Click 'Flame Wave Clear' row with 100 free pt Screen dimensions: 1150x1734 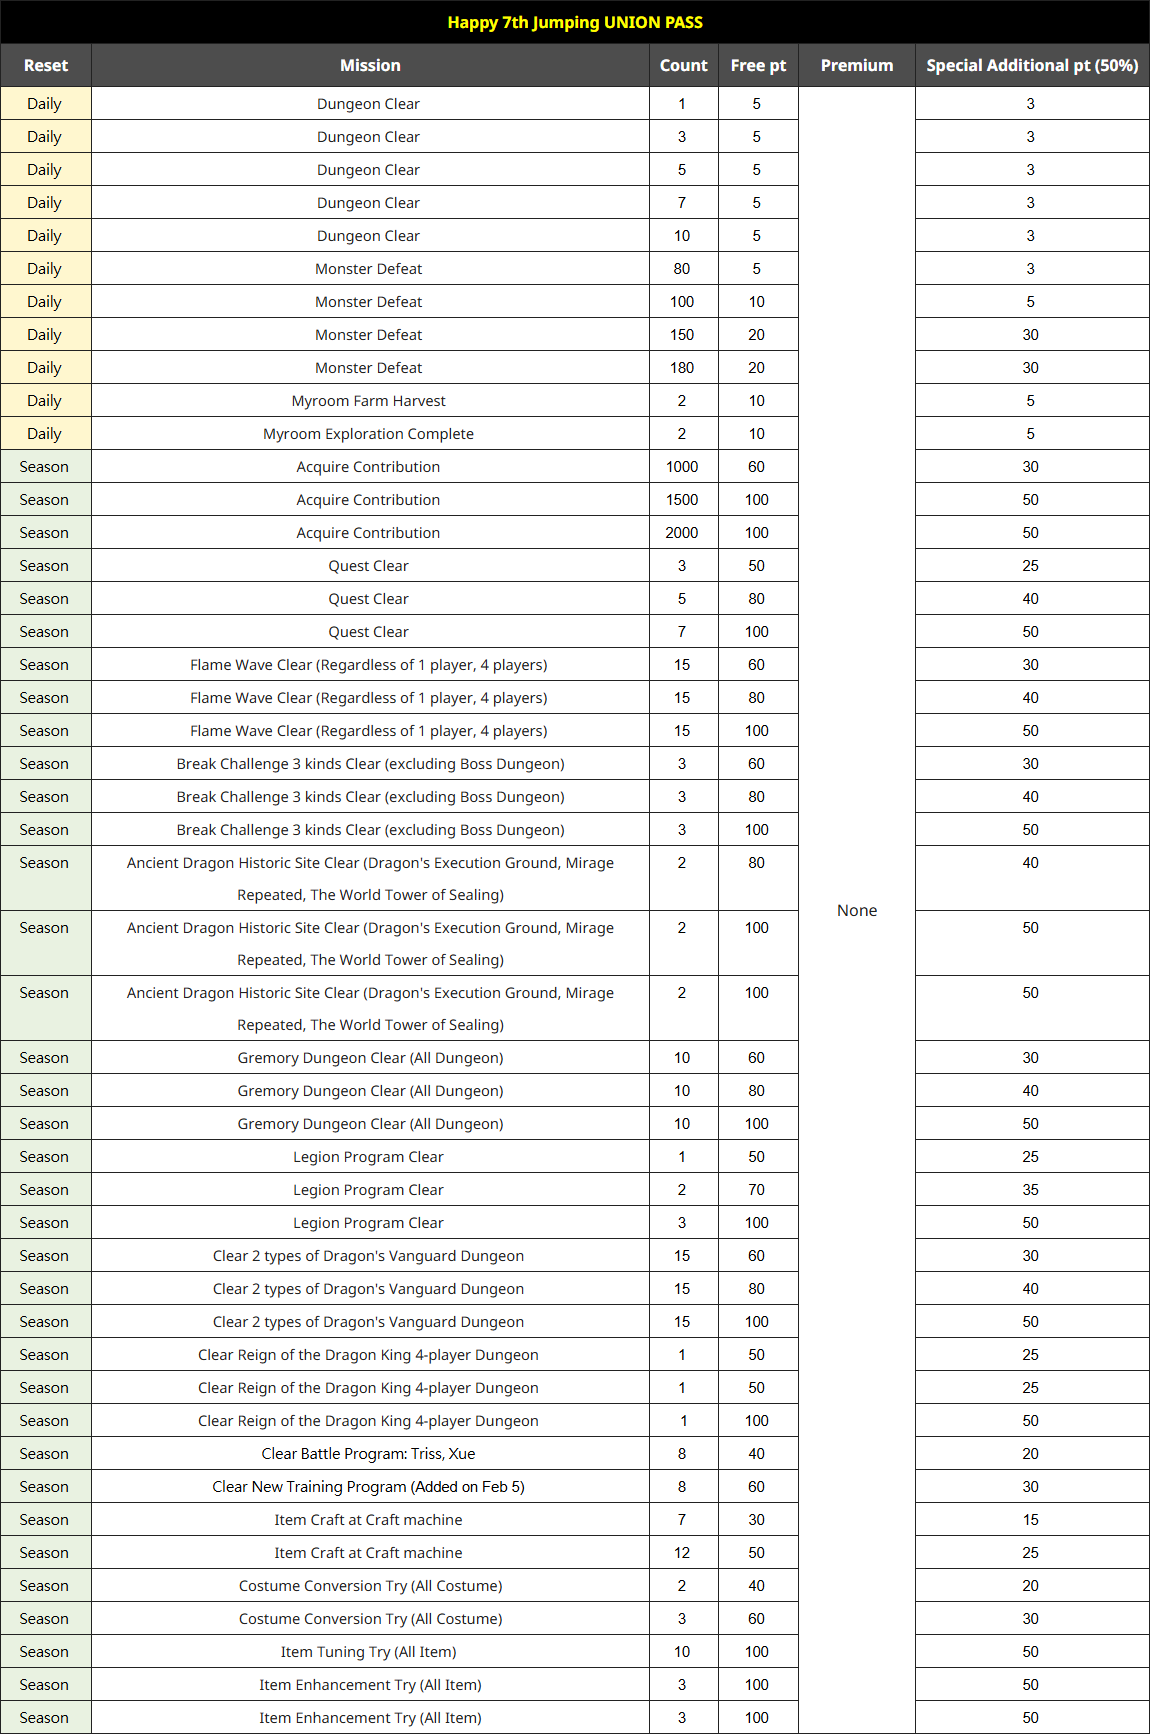point(369,731)
